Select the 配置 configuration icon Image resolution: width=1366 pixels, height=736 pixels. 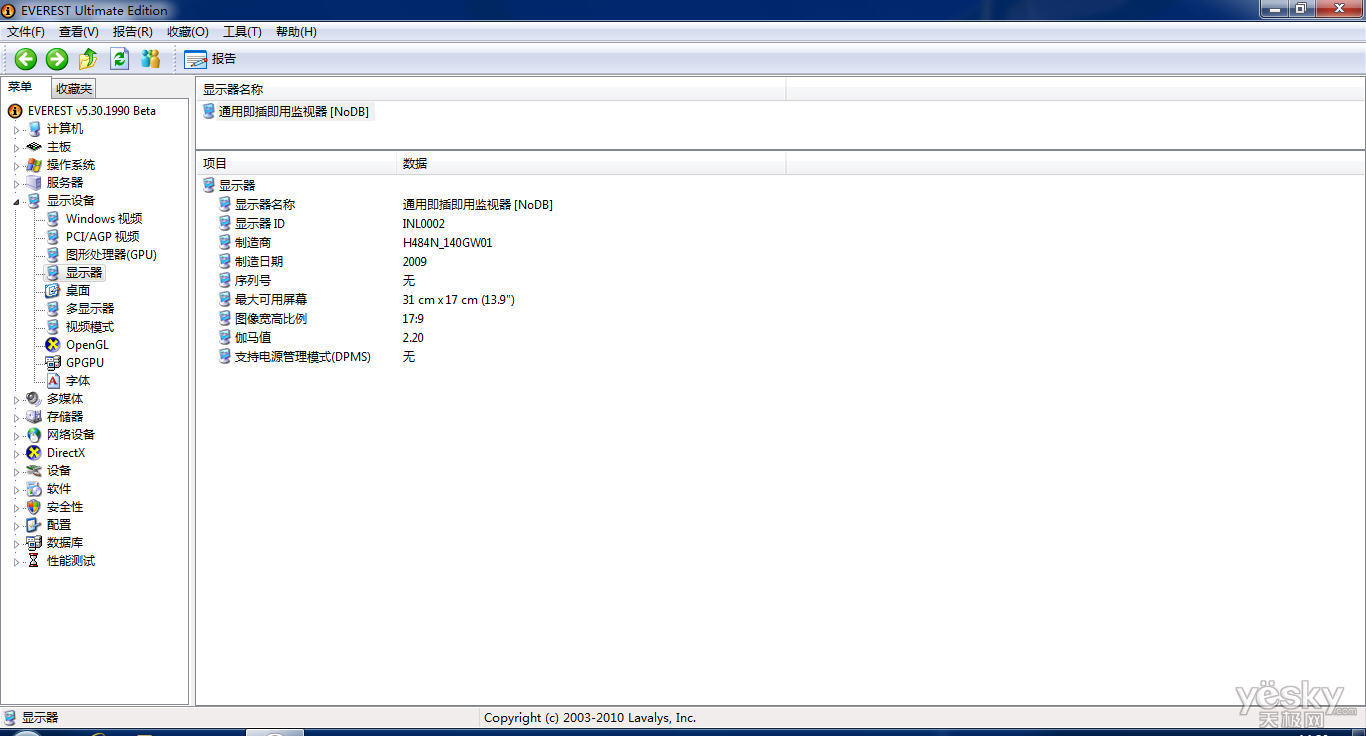(34, 525)
